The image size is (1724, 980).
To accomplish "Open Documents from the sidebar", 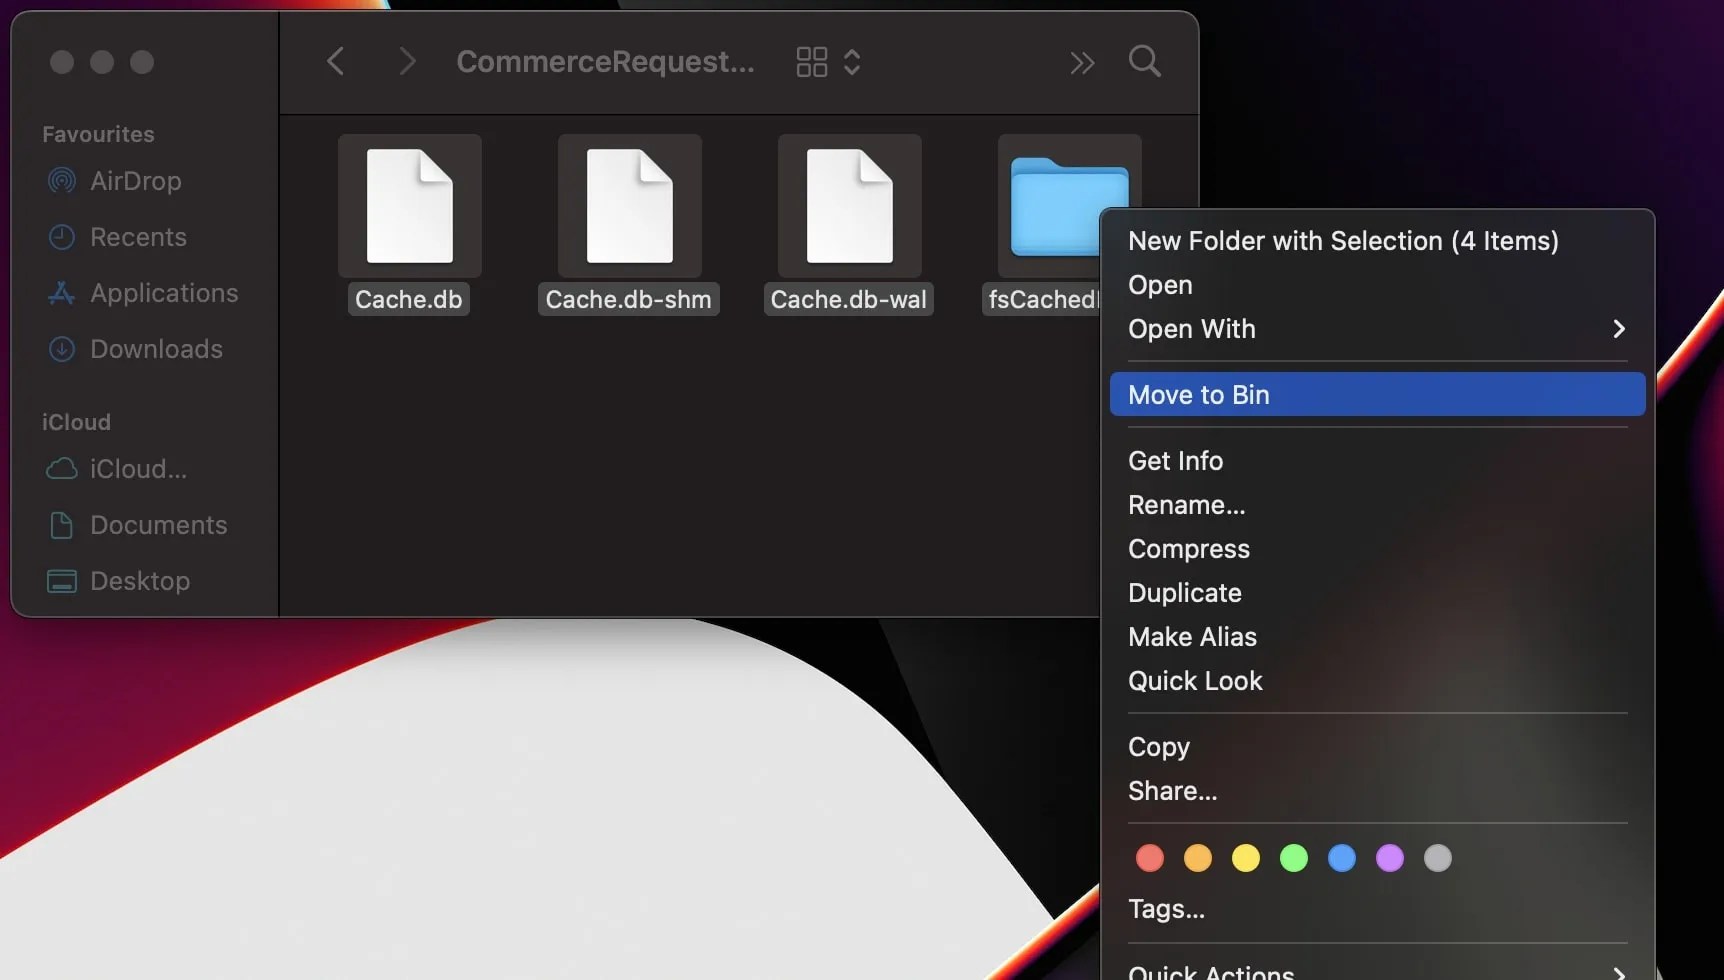I will point(158,525).
